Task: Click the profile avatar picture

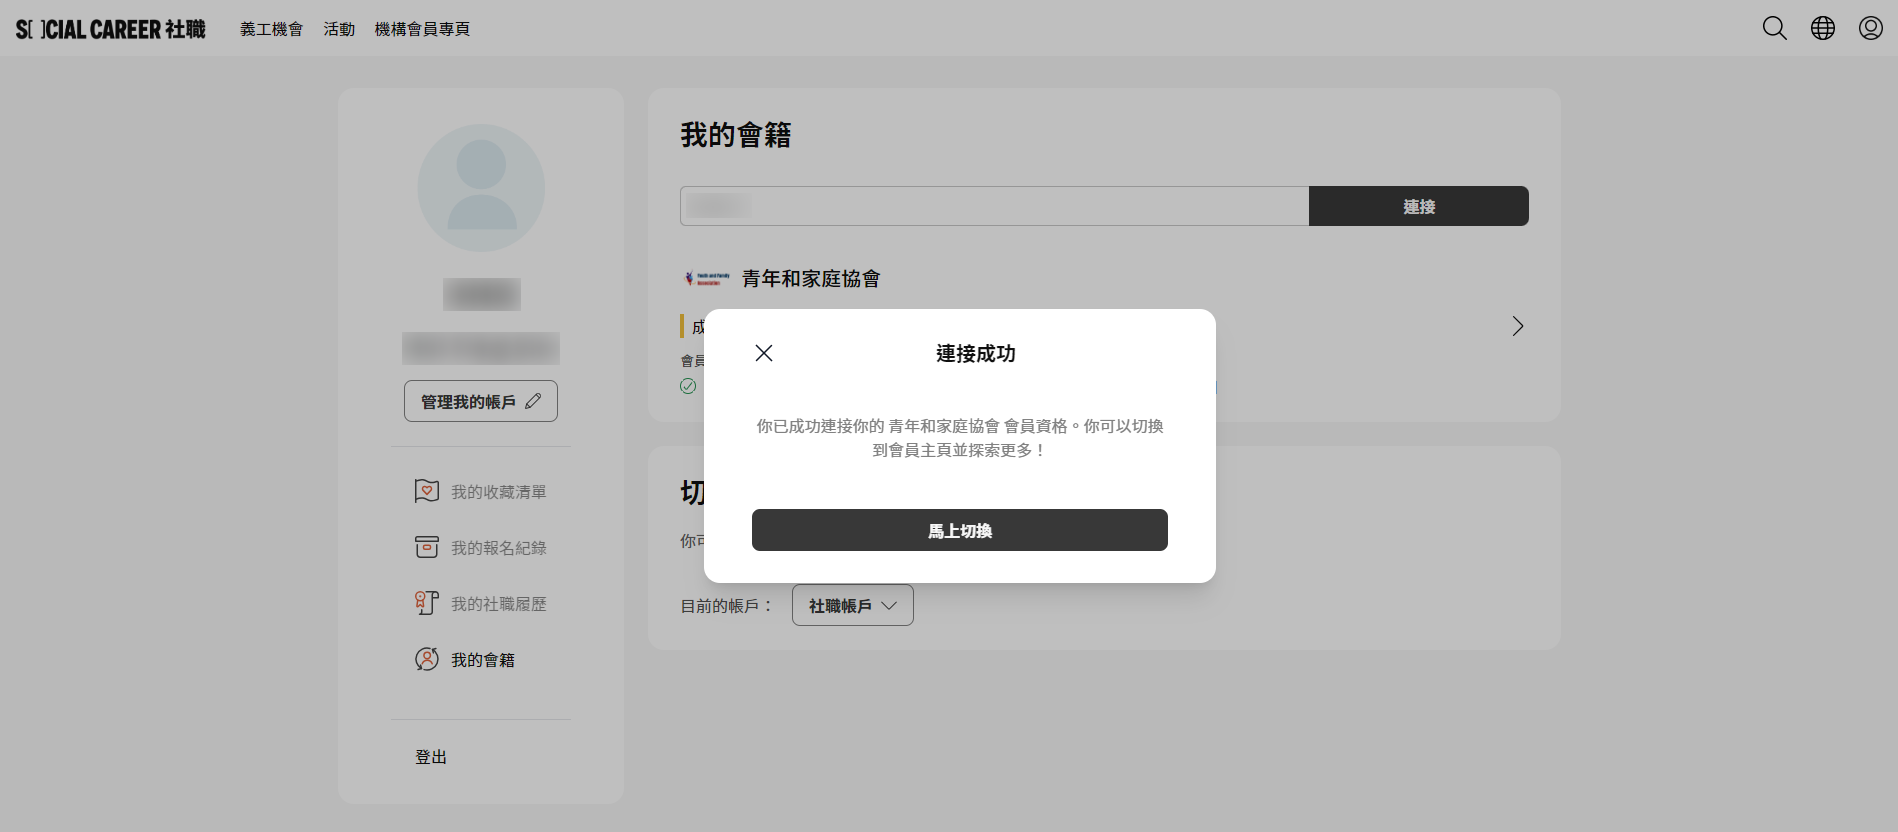Action: [481, 188]
